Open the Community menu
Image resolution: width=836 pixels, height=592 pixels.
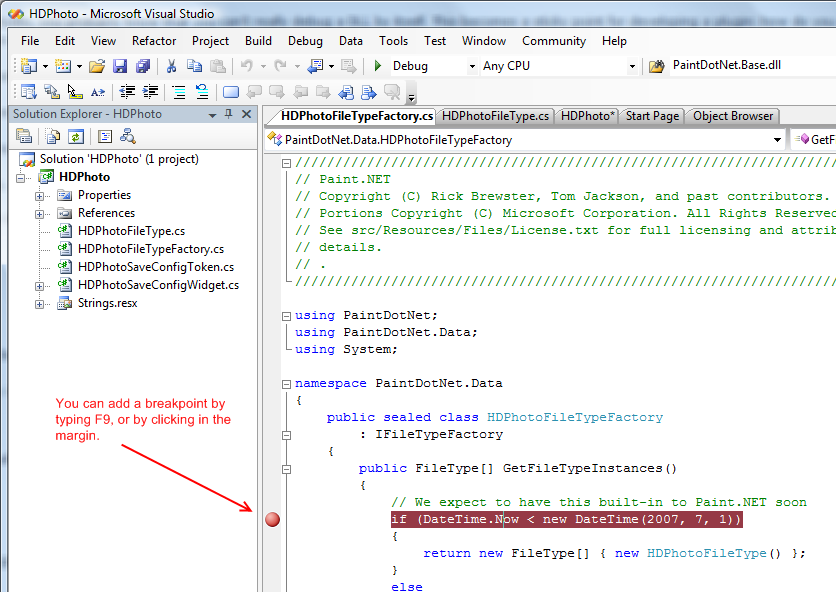[x=554, y=41]
